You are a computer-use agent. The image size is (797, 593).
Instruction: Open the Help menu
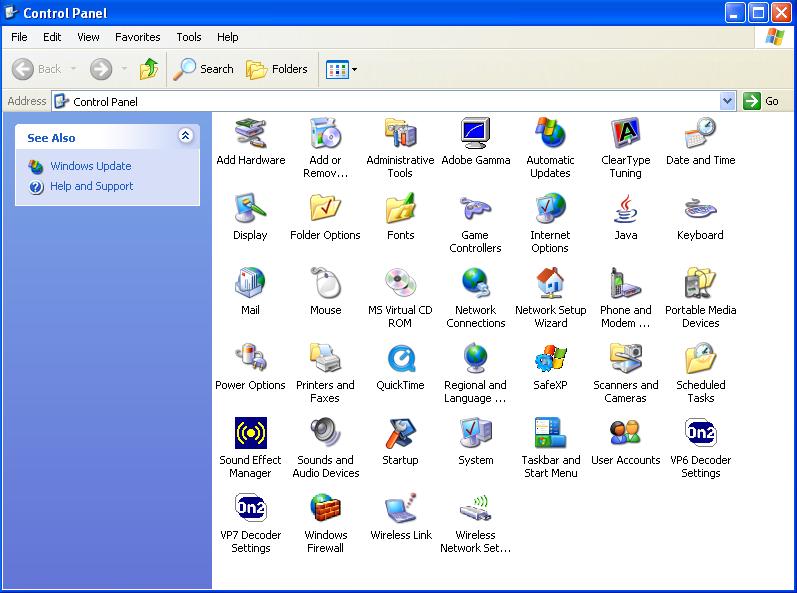pyautogui.click(x=227, y=37)
